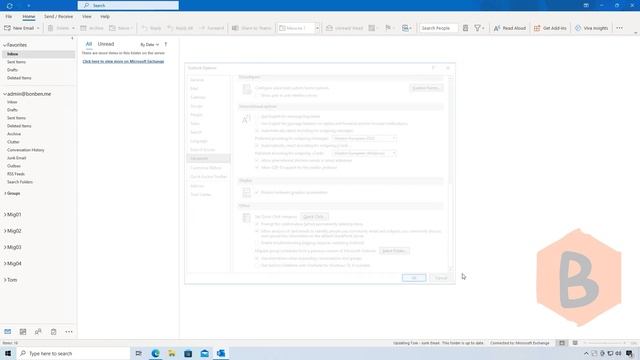Viewport: 640px width, 360px height.
Task: Click the Forward arrow icon
Action: [x=202, y=28]
